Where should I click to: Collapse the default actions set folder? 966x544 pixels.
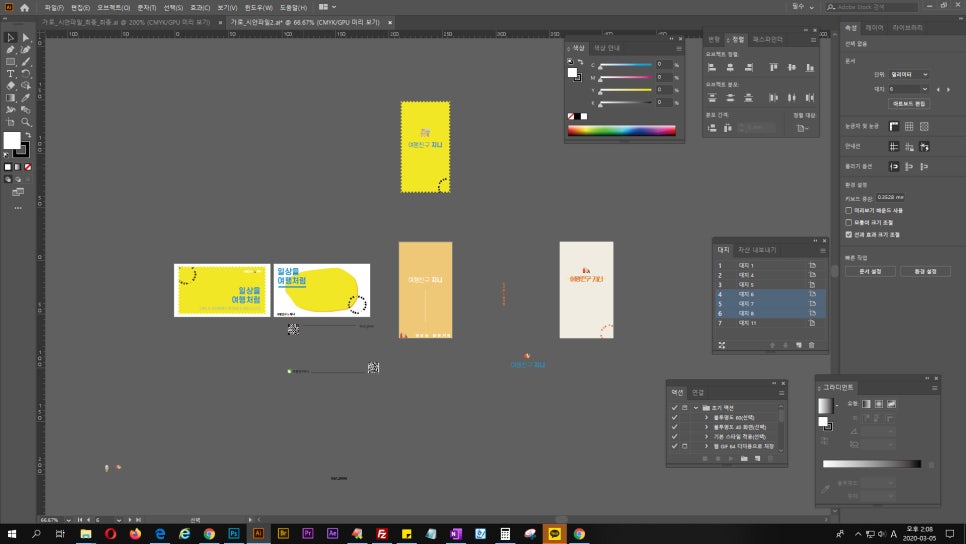696,408
